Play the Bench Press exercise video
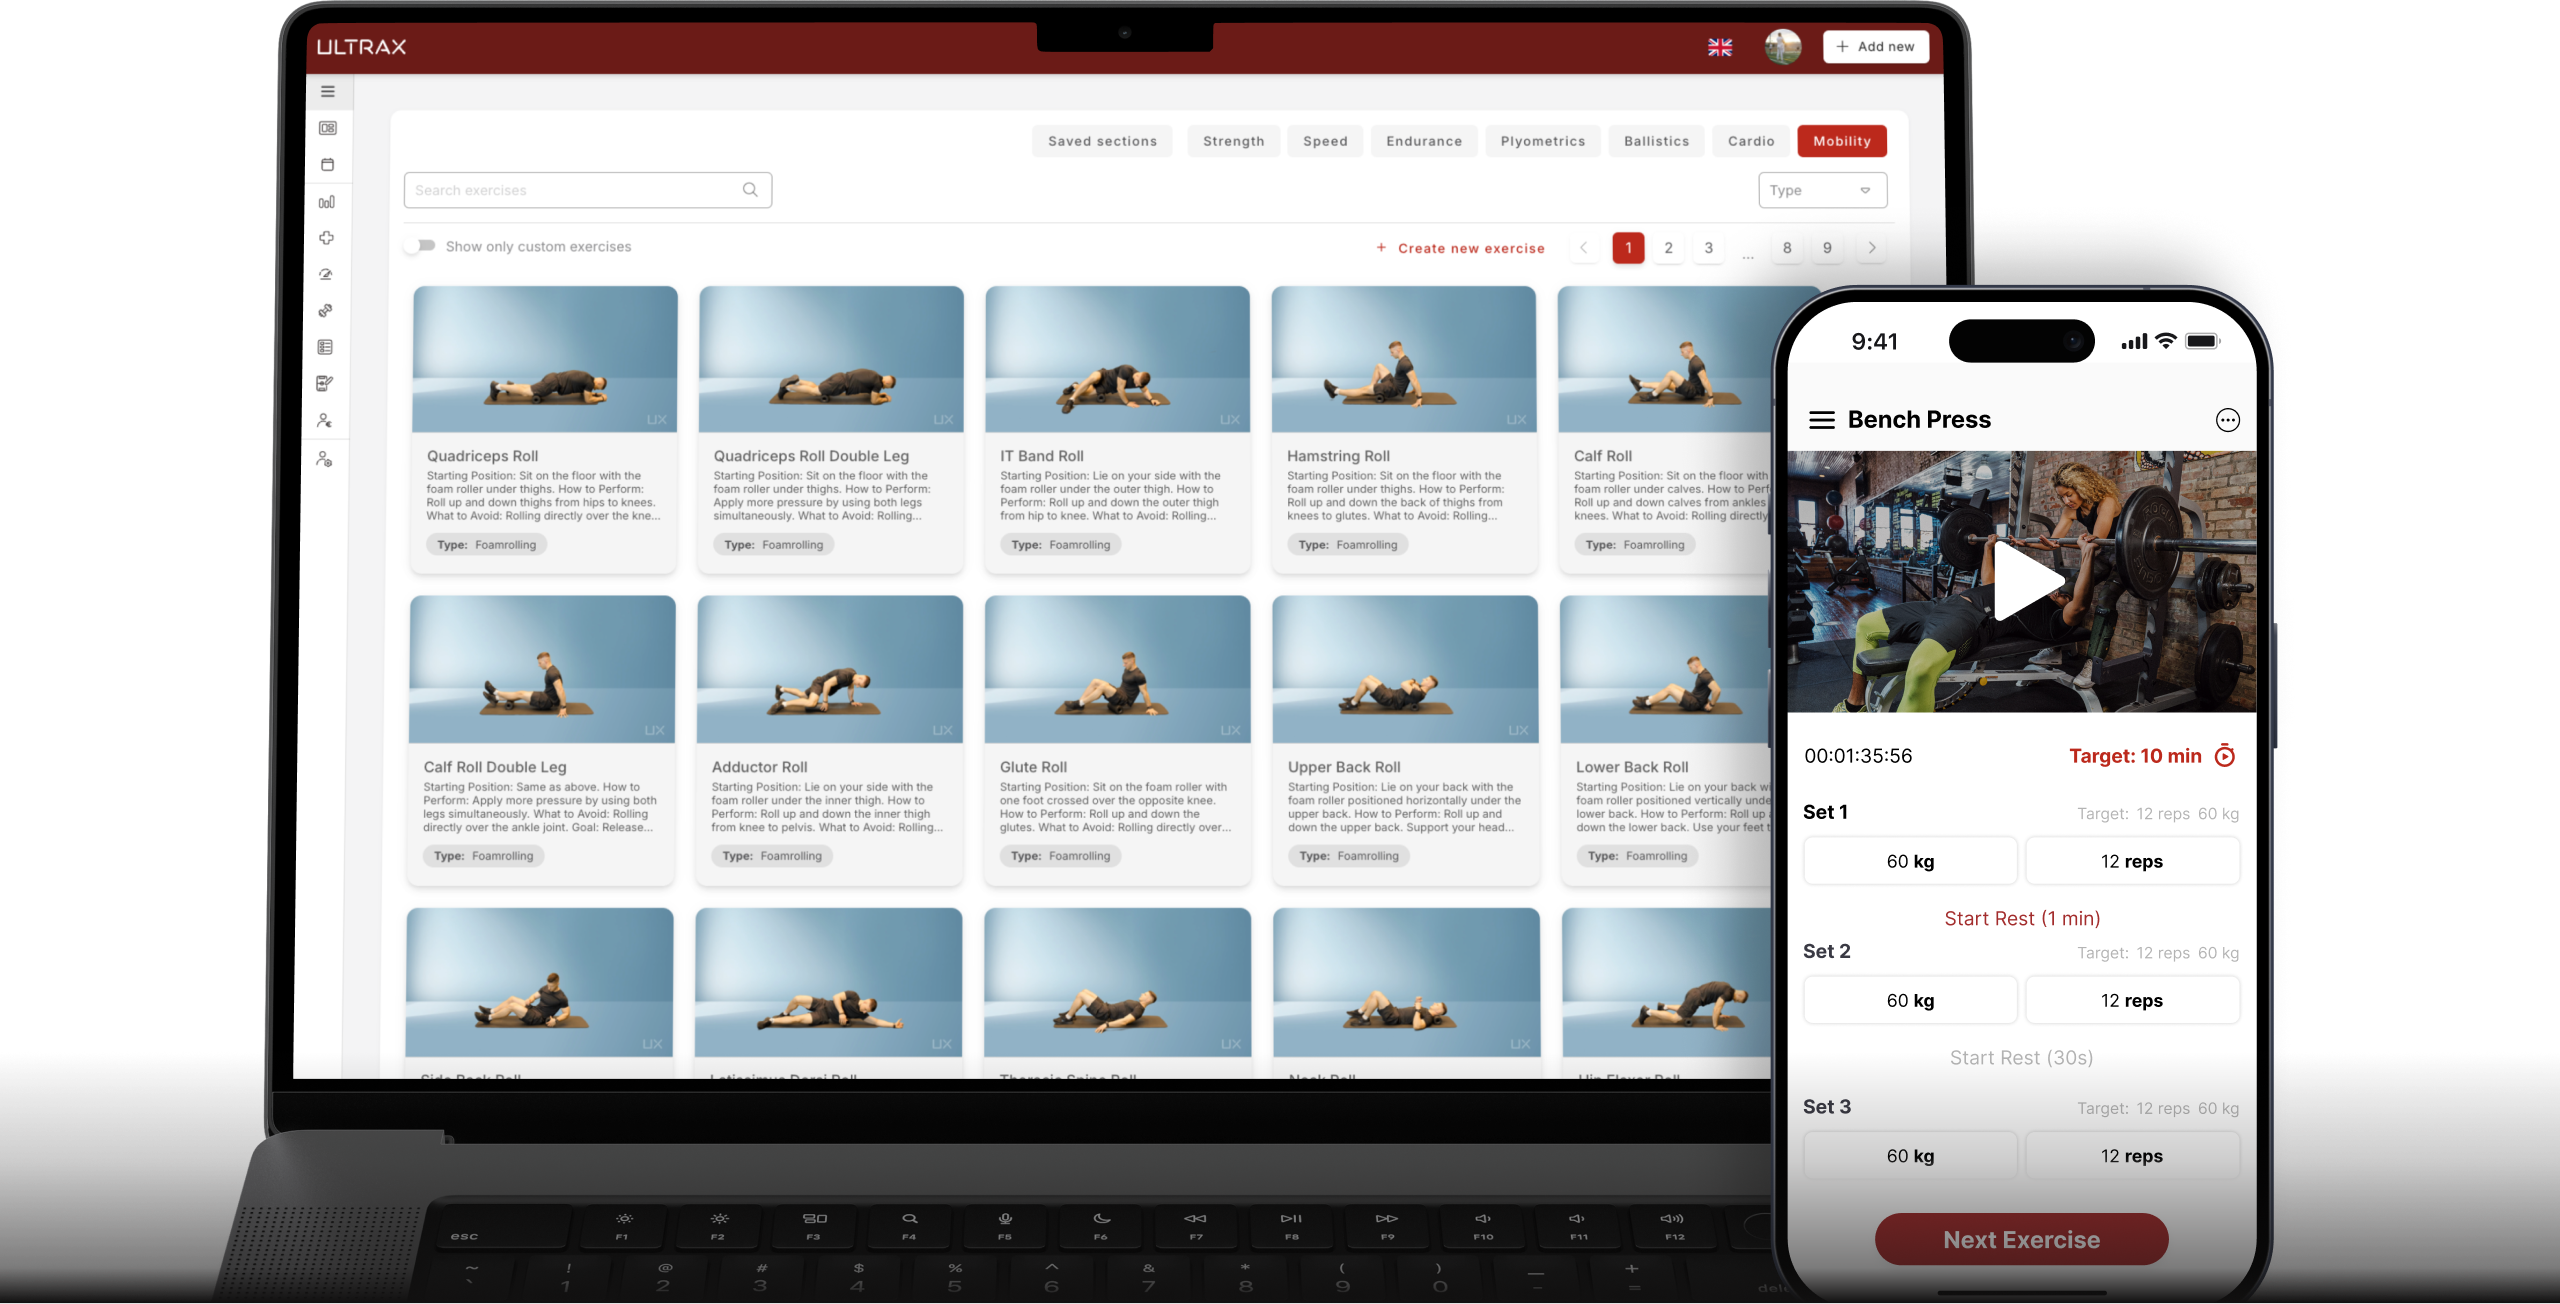Image resolution: width=2560 pixels, height=1304 pixels. [x=2022, y=580]
